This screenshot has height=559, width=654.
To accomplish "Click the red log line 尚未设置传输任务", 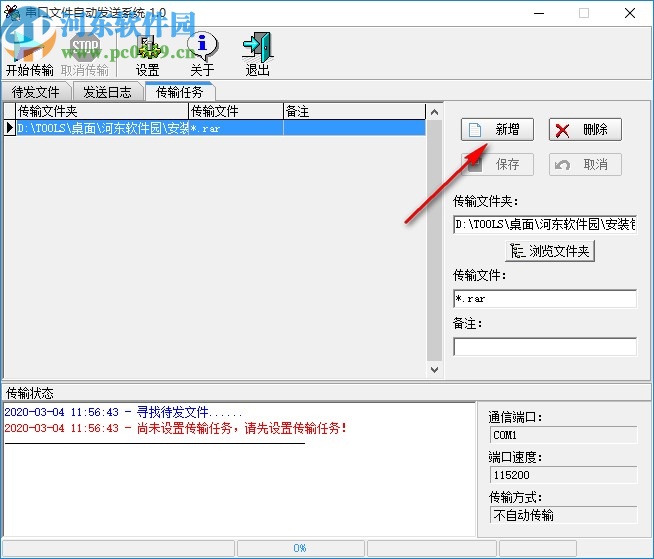I will click(x=175, y=428).
